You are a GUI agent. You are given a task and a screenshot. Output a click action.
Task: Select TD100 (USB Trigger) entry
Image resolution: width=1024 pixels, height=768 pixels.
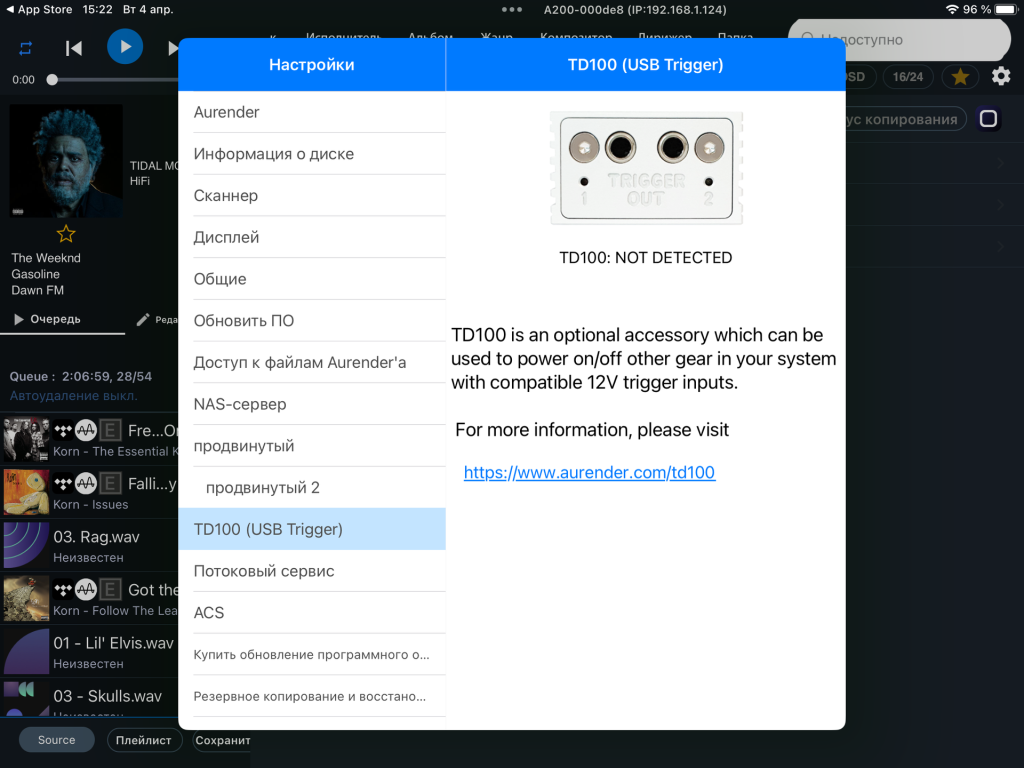(312, 530)
